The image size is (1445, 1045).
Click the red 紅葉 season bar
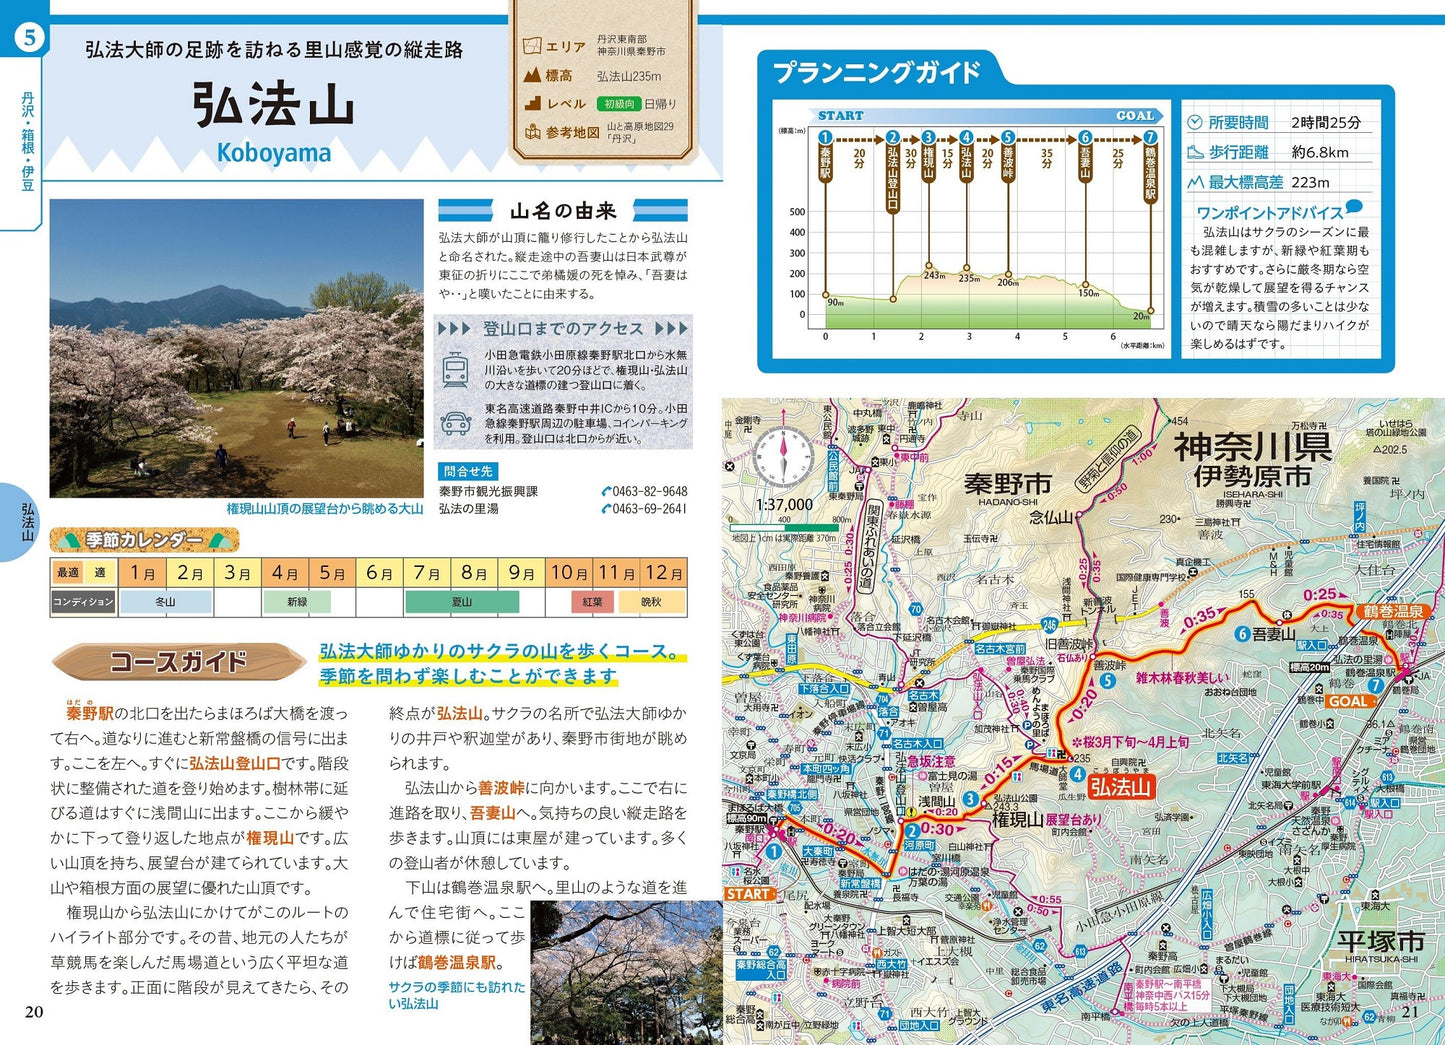593,602
